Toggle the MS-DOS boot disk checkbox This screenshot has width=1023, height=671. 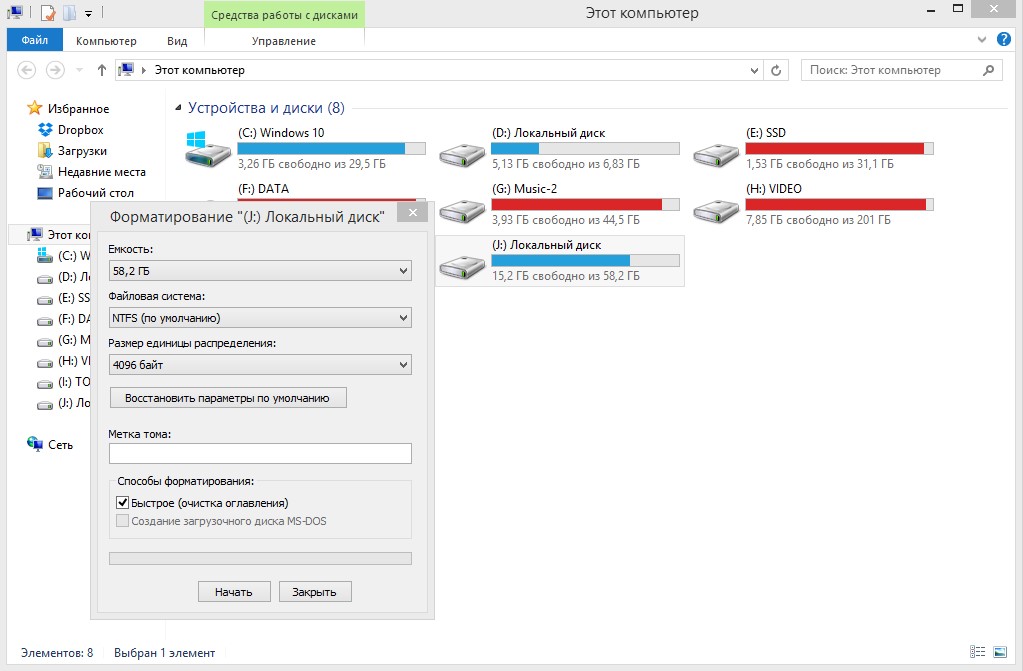tap(122, 521)
